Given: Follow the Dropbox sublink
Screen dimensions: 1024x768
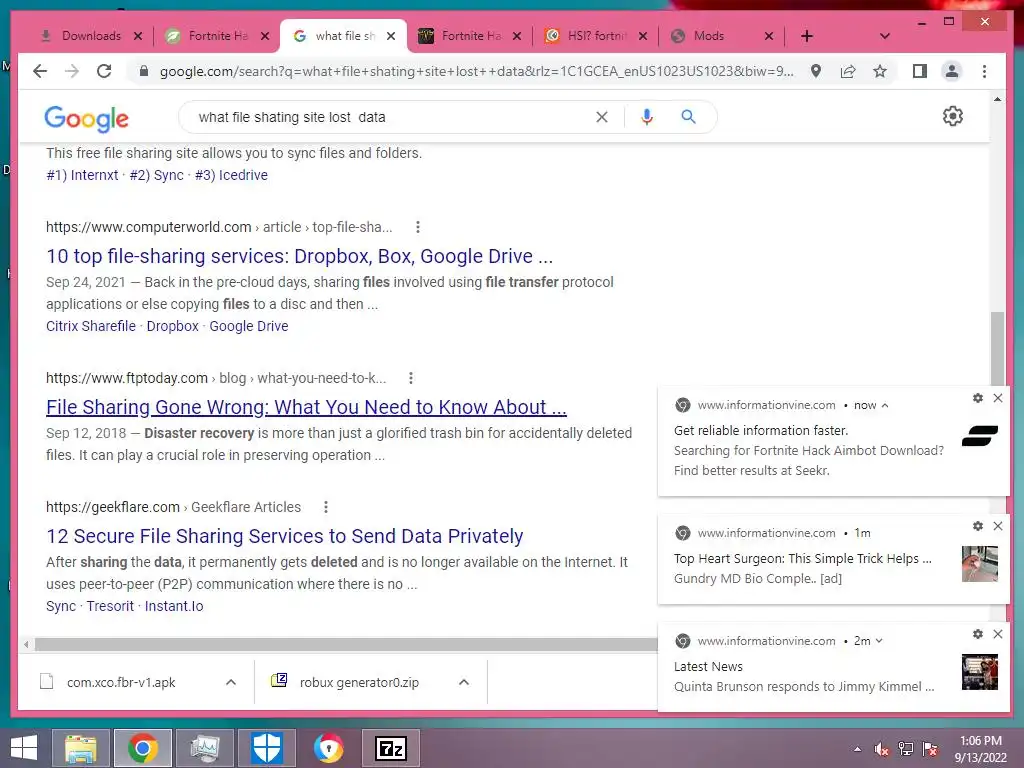Looking at the screenshot, I should (172, 326).
